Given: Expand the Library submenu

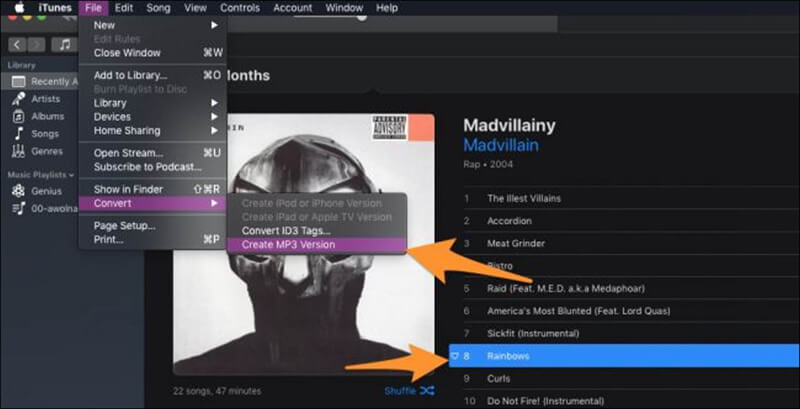Looking at the screenshot, I should tap(153, 103).
